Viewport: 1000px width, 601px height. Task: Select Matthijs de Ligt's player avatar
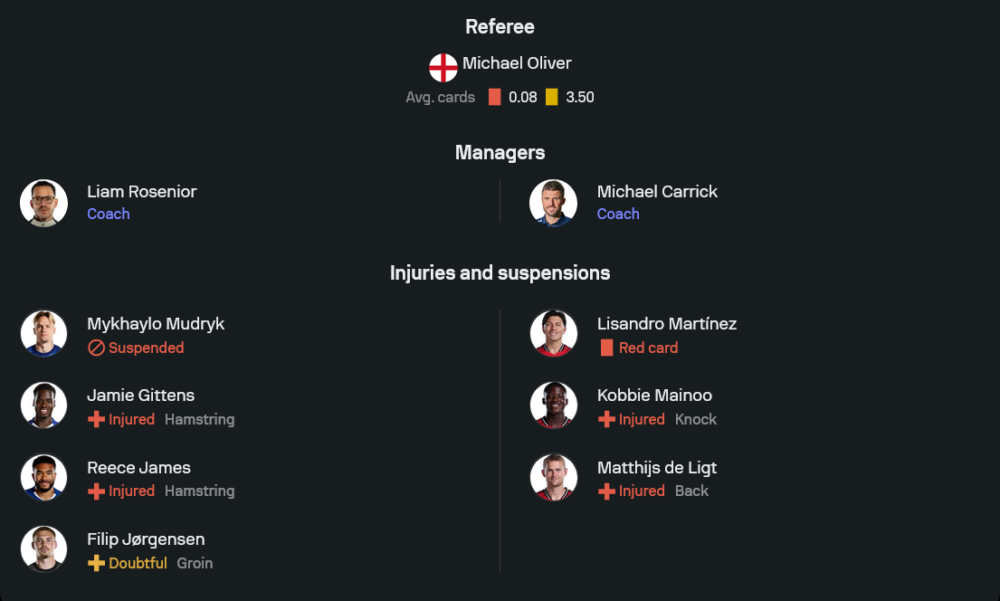pyautogui.click(x=553, y=478)
